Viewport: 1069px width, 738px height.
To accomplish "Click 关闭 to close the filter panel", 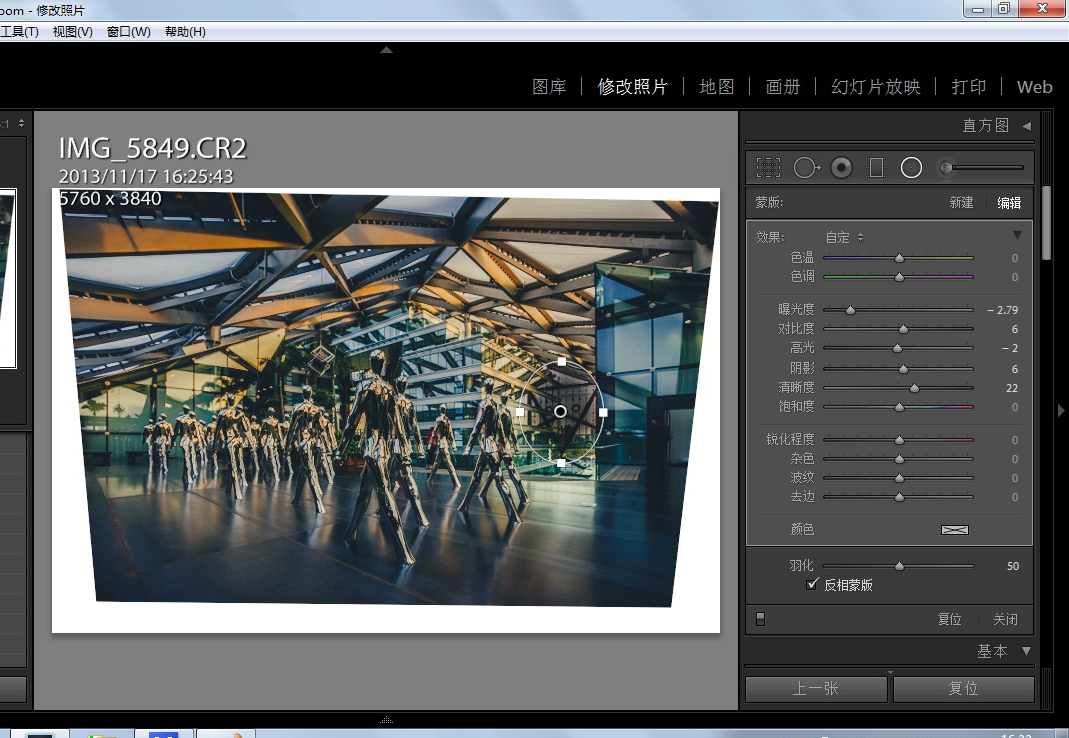I will (1005, 619).
